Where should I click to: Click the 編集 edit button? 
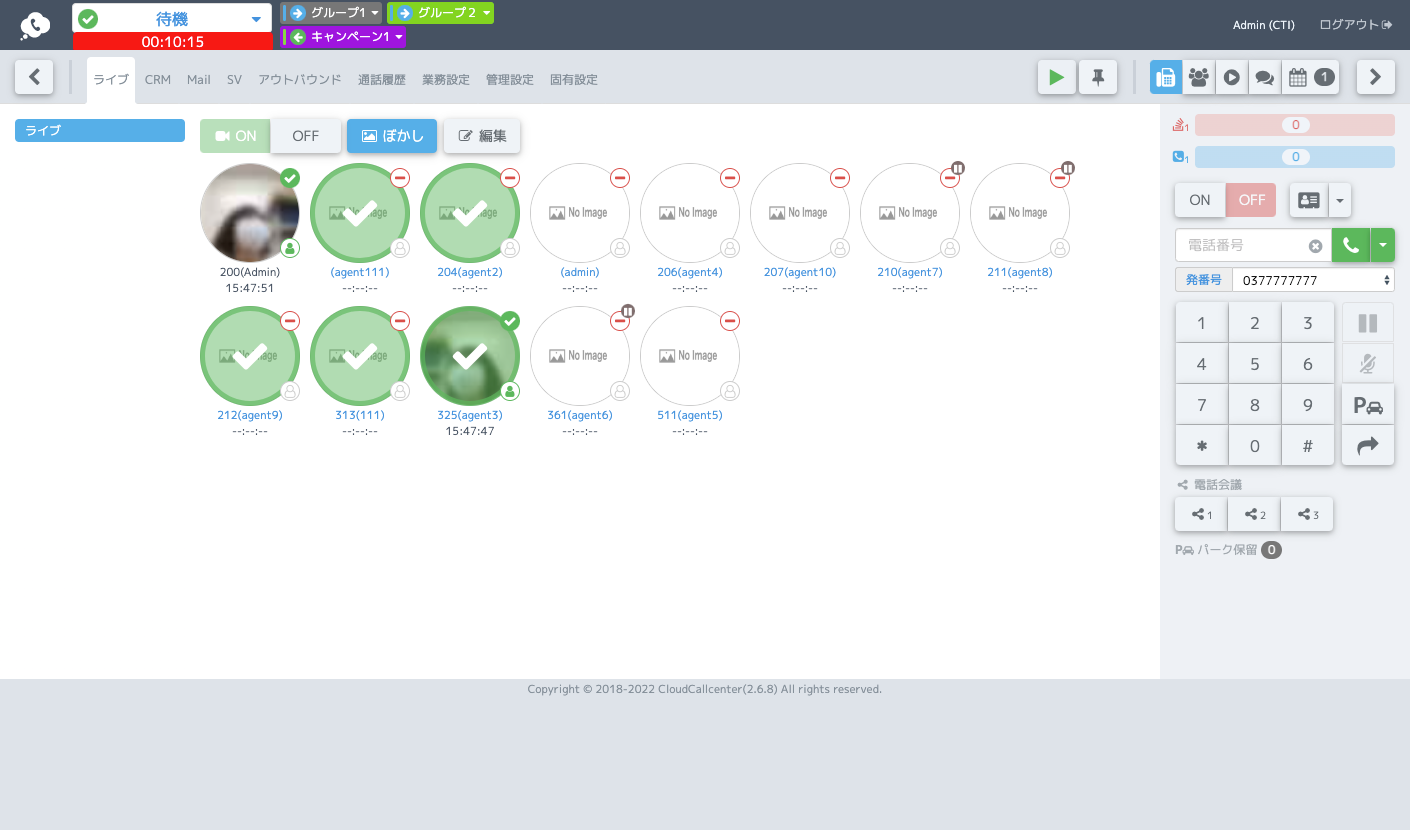(x=482, y=136)
